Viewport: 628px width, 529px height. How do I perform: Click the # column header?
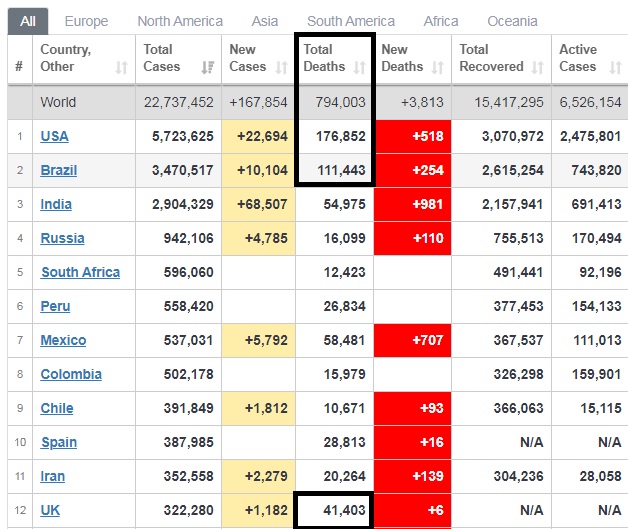point(19,66)
